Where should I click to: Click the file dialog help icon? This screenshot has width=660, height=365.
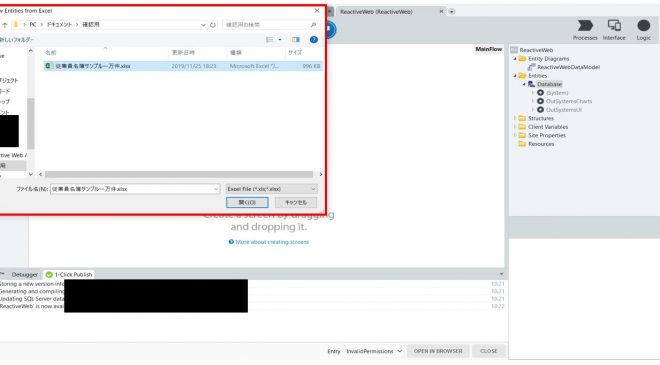click(314, 40)
